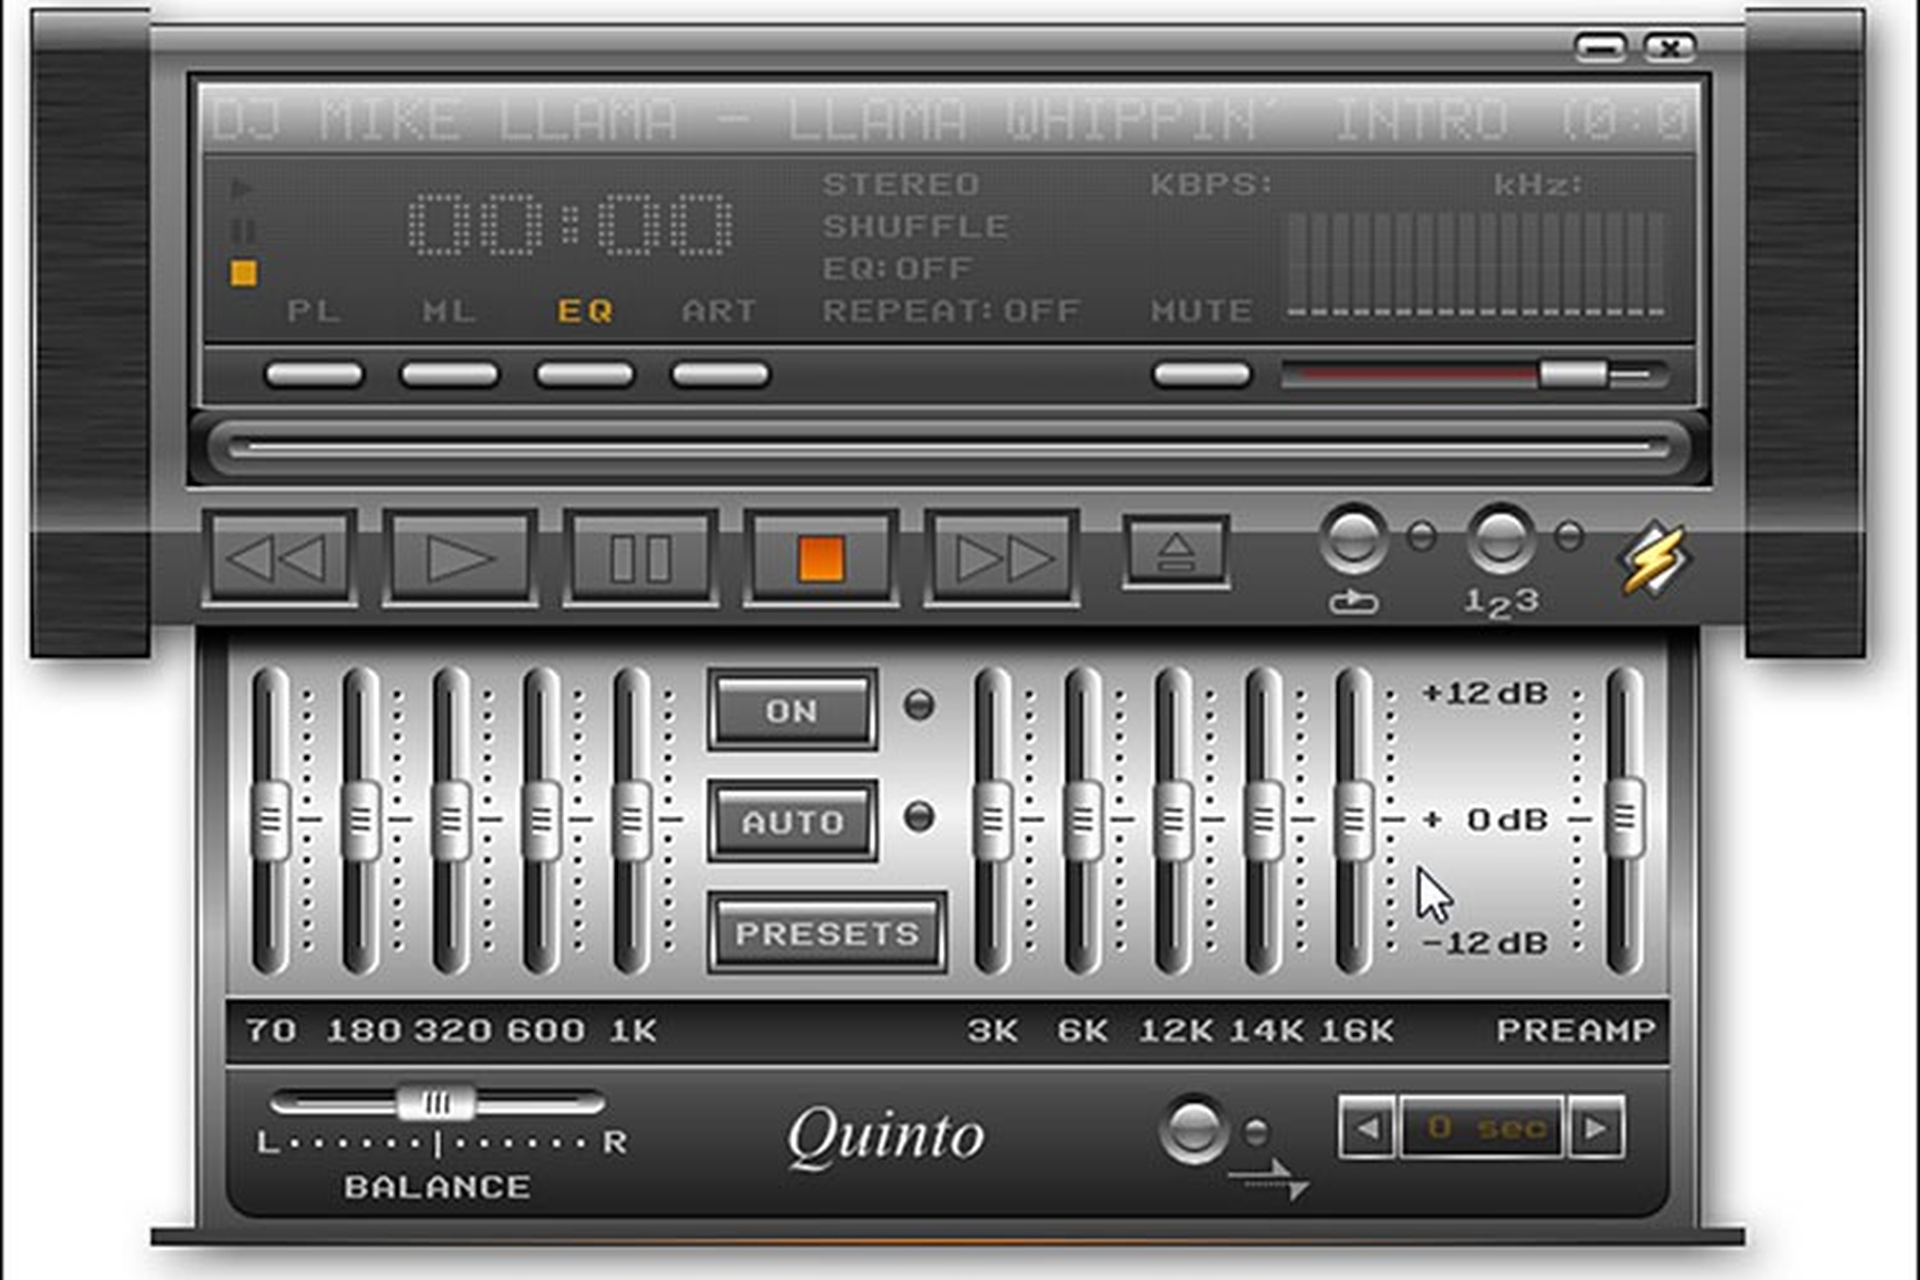Screen dimensions: 1920x1280
Task: Increase crossfade seconds with right arrow
Action: [1596, 1128]
